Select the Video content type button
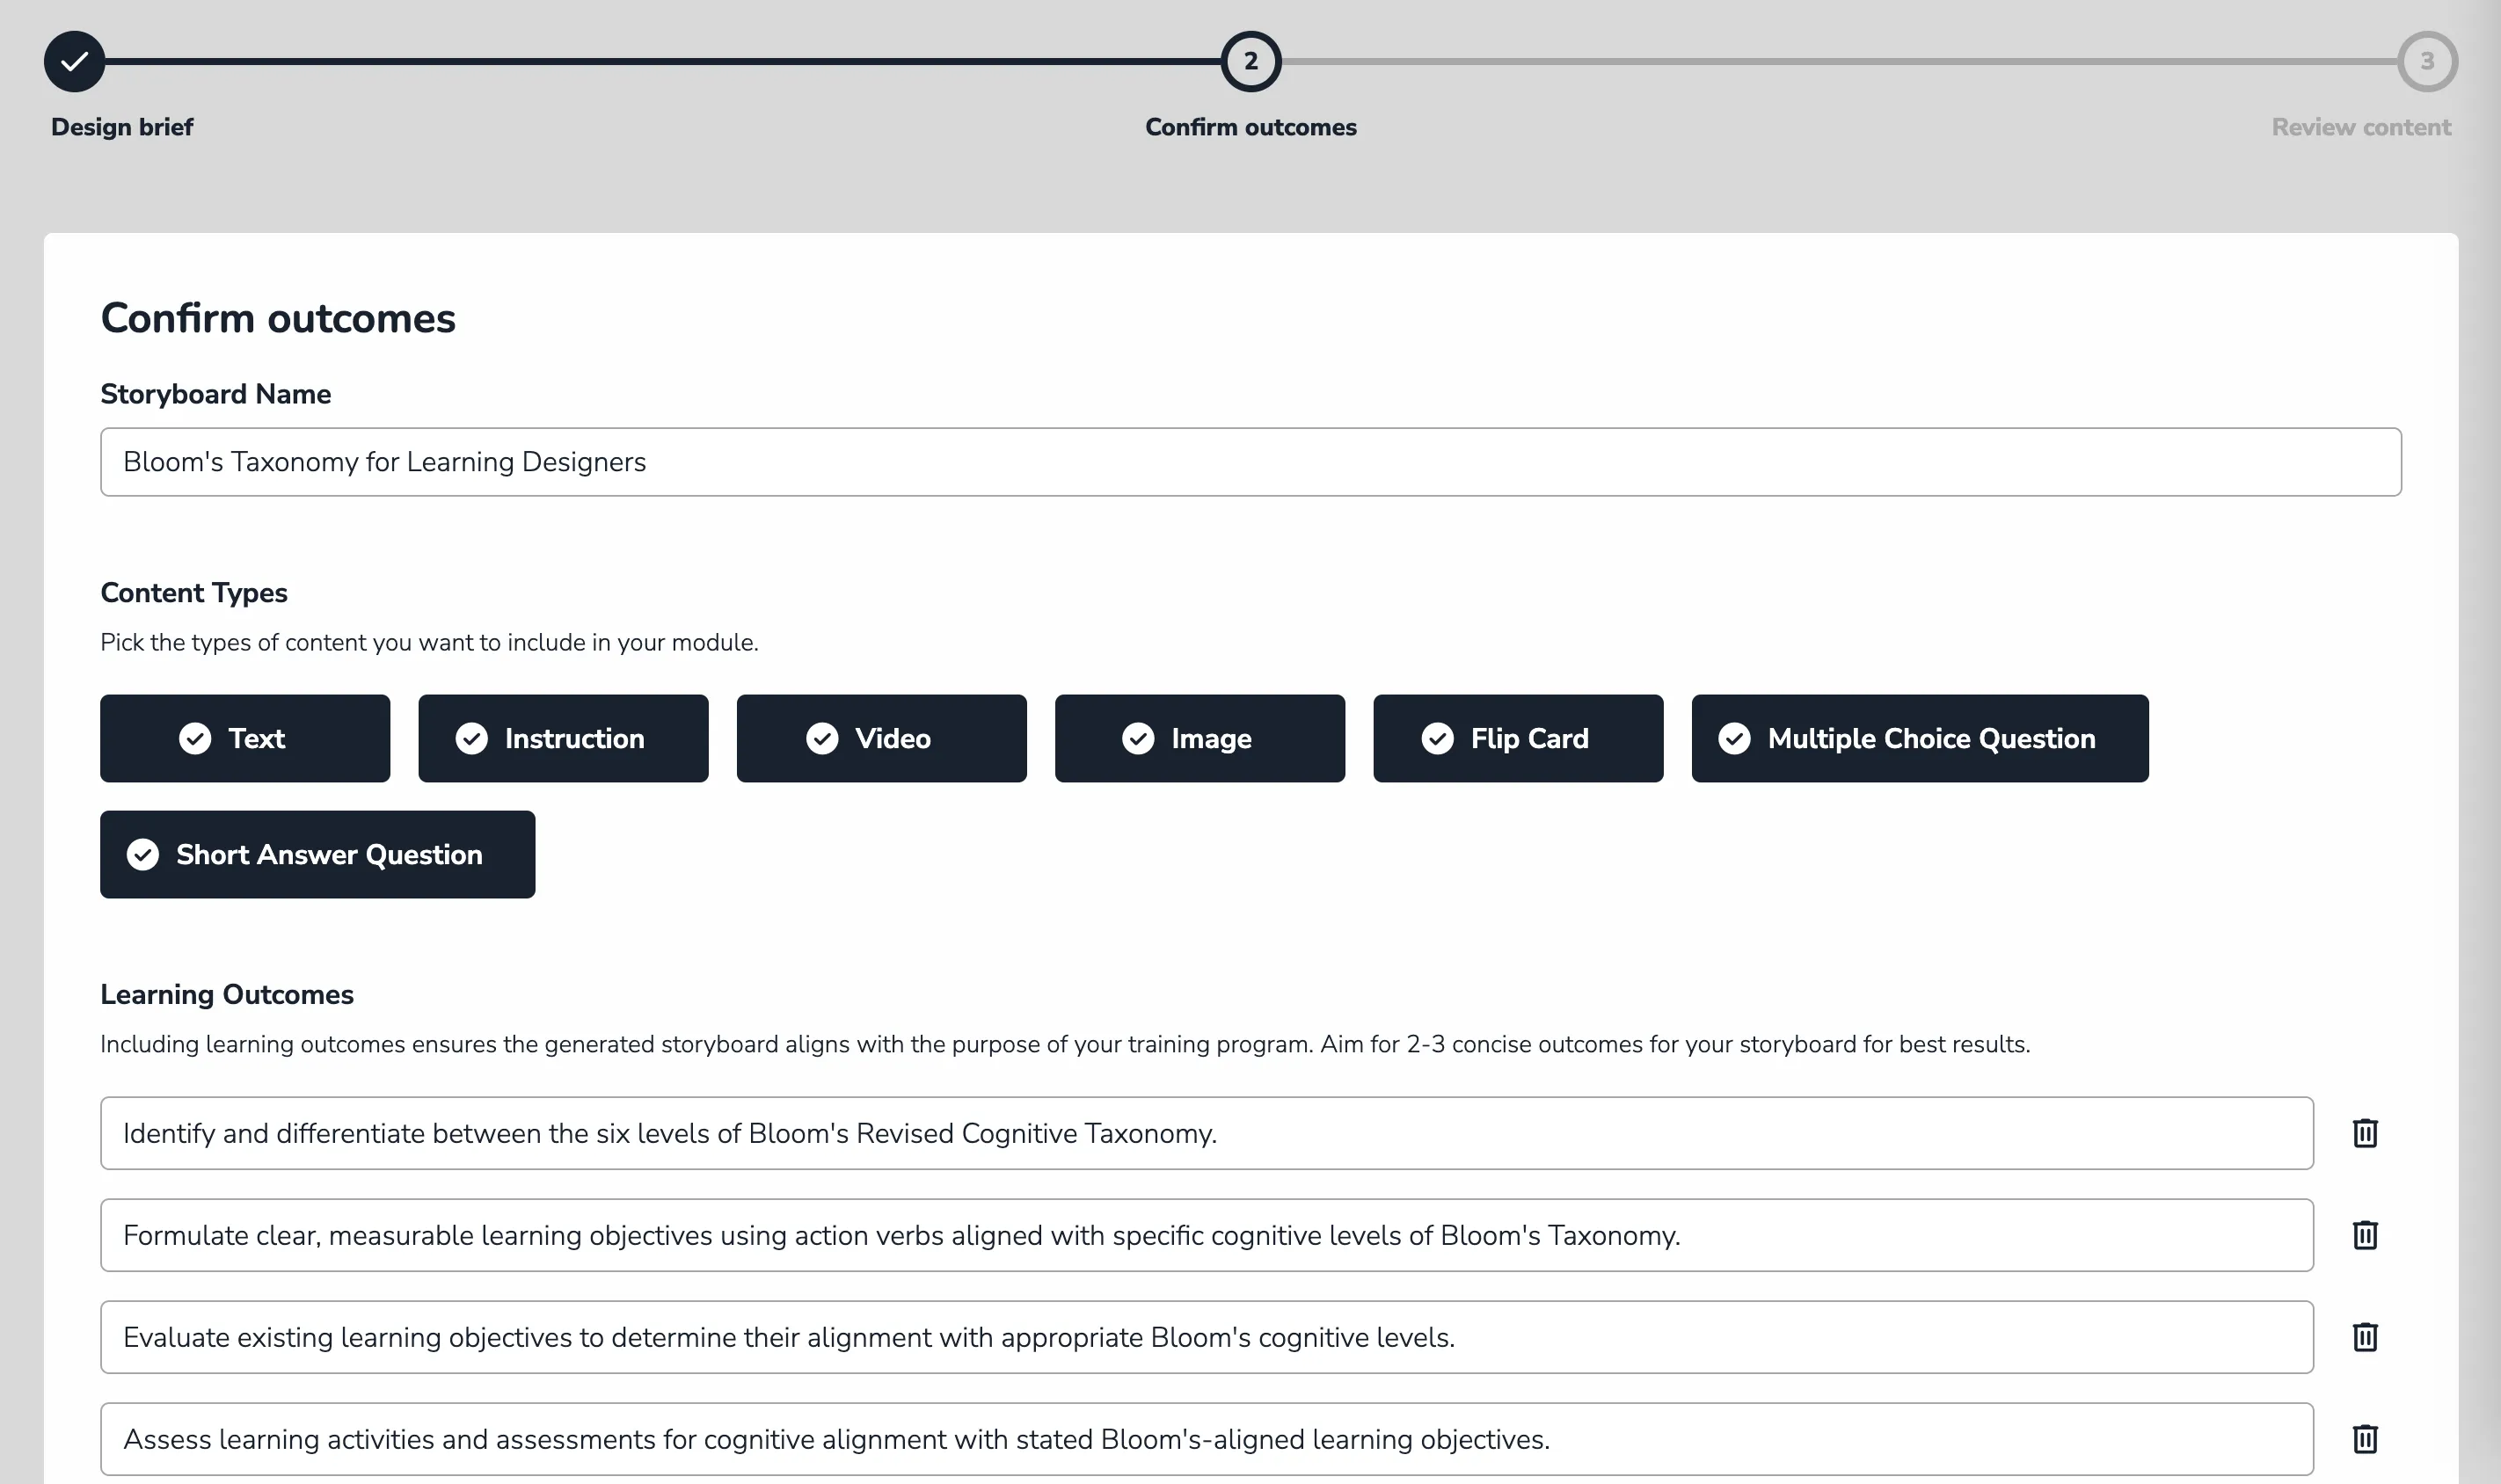Image resolution: width=2501 pixels, height=1484 pixels. point(882,738)
